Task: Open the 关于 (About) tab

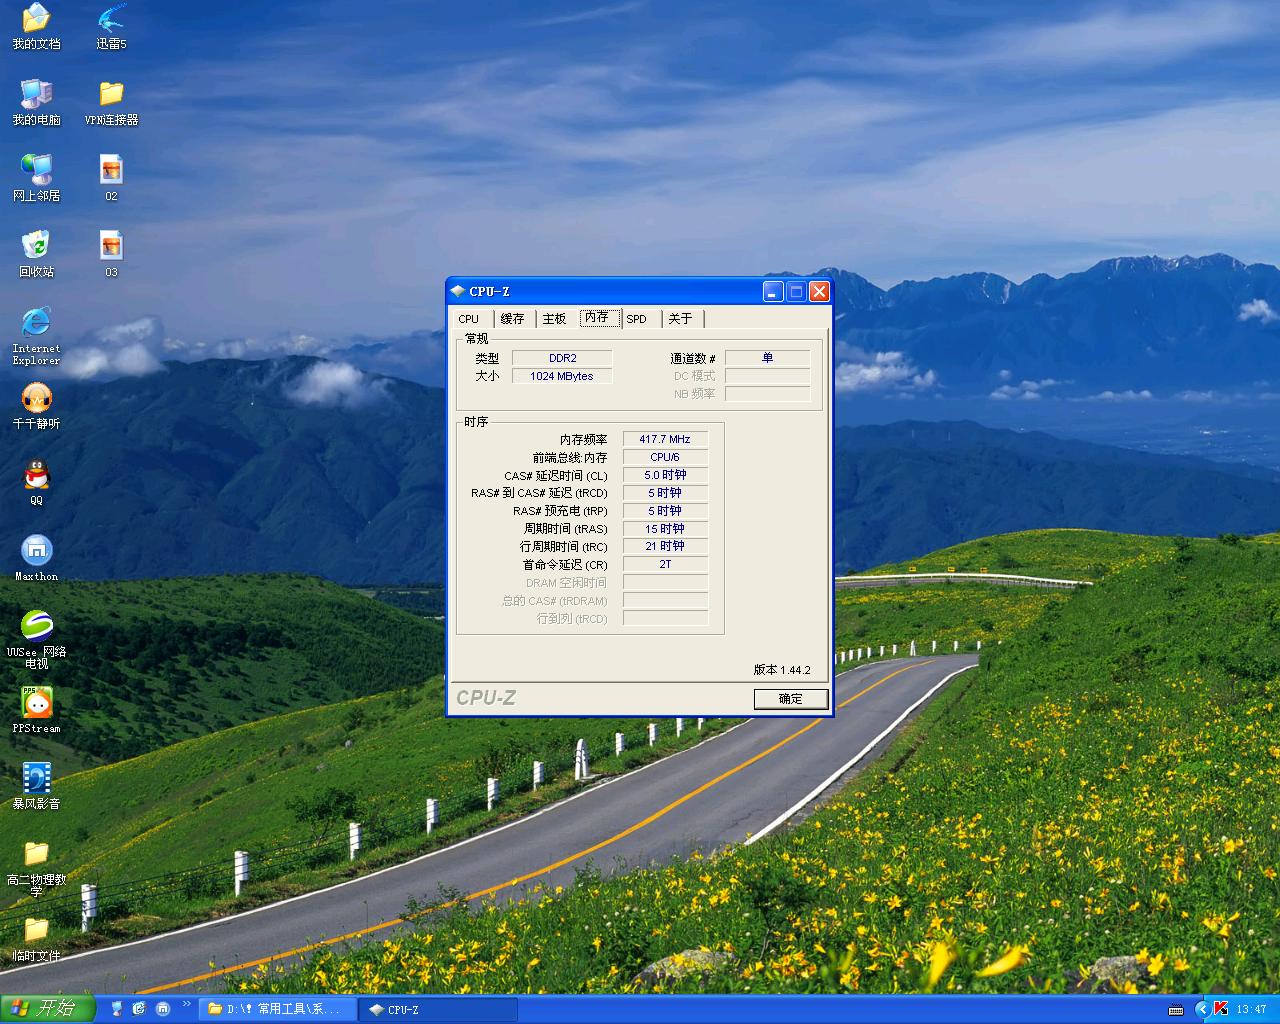Action: 680,319
